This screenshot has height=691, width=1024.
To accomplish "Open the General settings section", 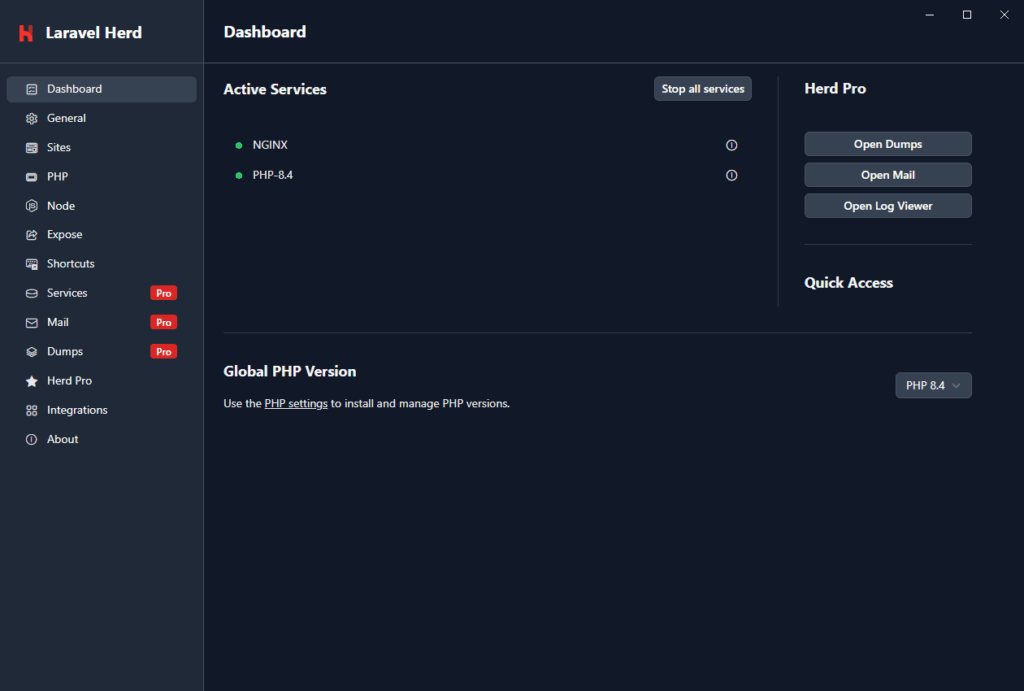I will pyautogui.click(x=101, y=118).
